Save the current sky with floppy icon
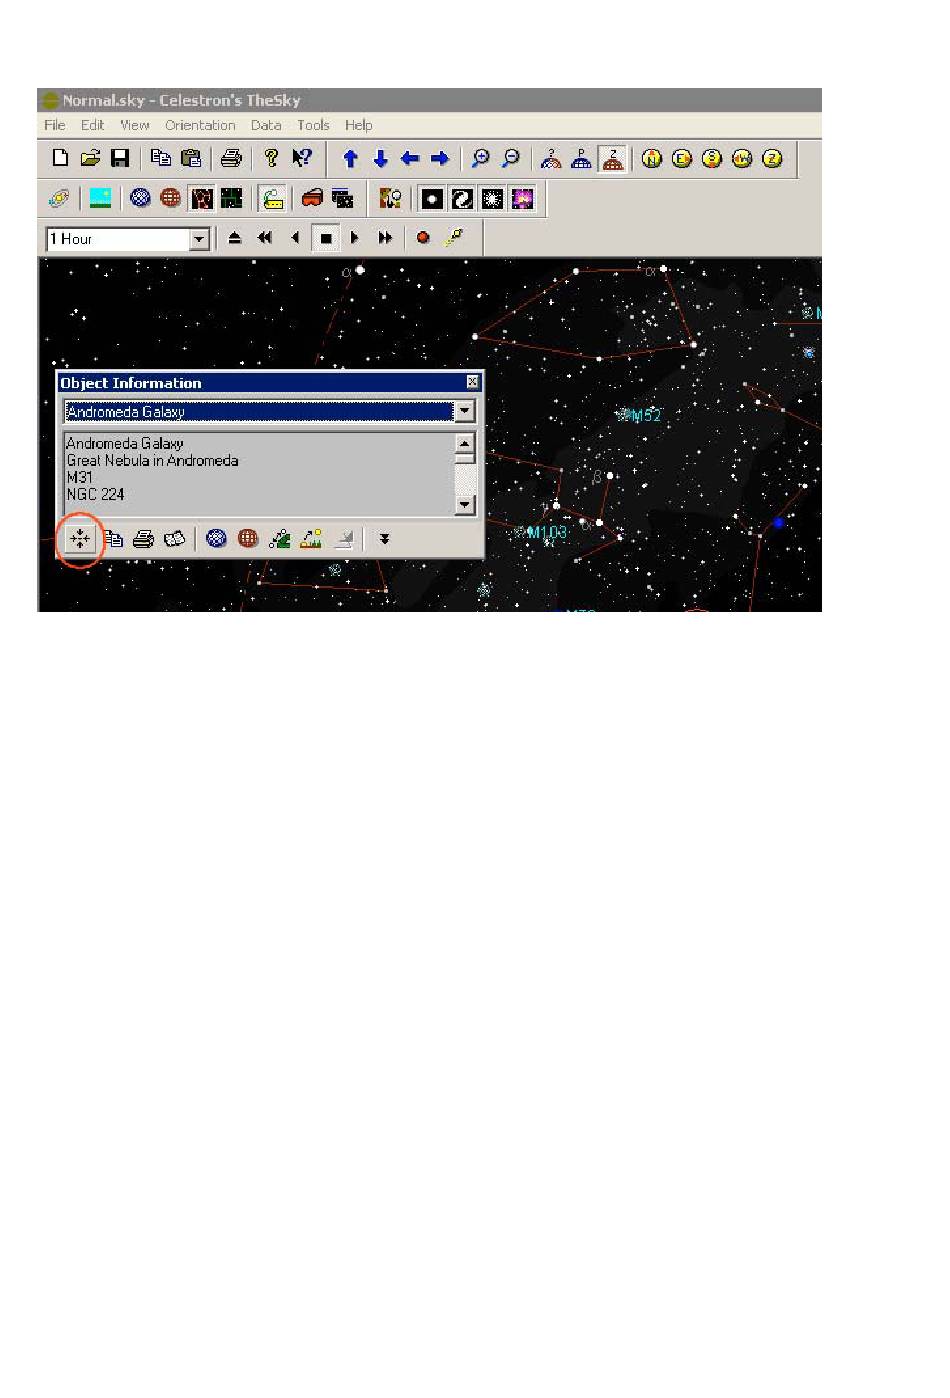950x1398 pixels. (120, 158)
